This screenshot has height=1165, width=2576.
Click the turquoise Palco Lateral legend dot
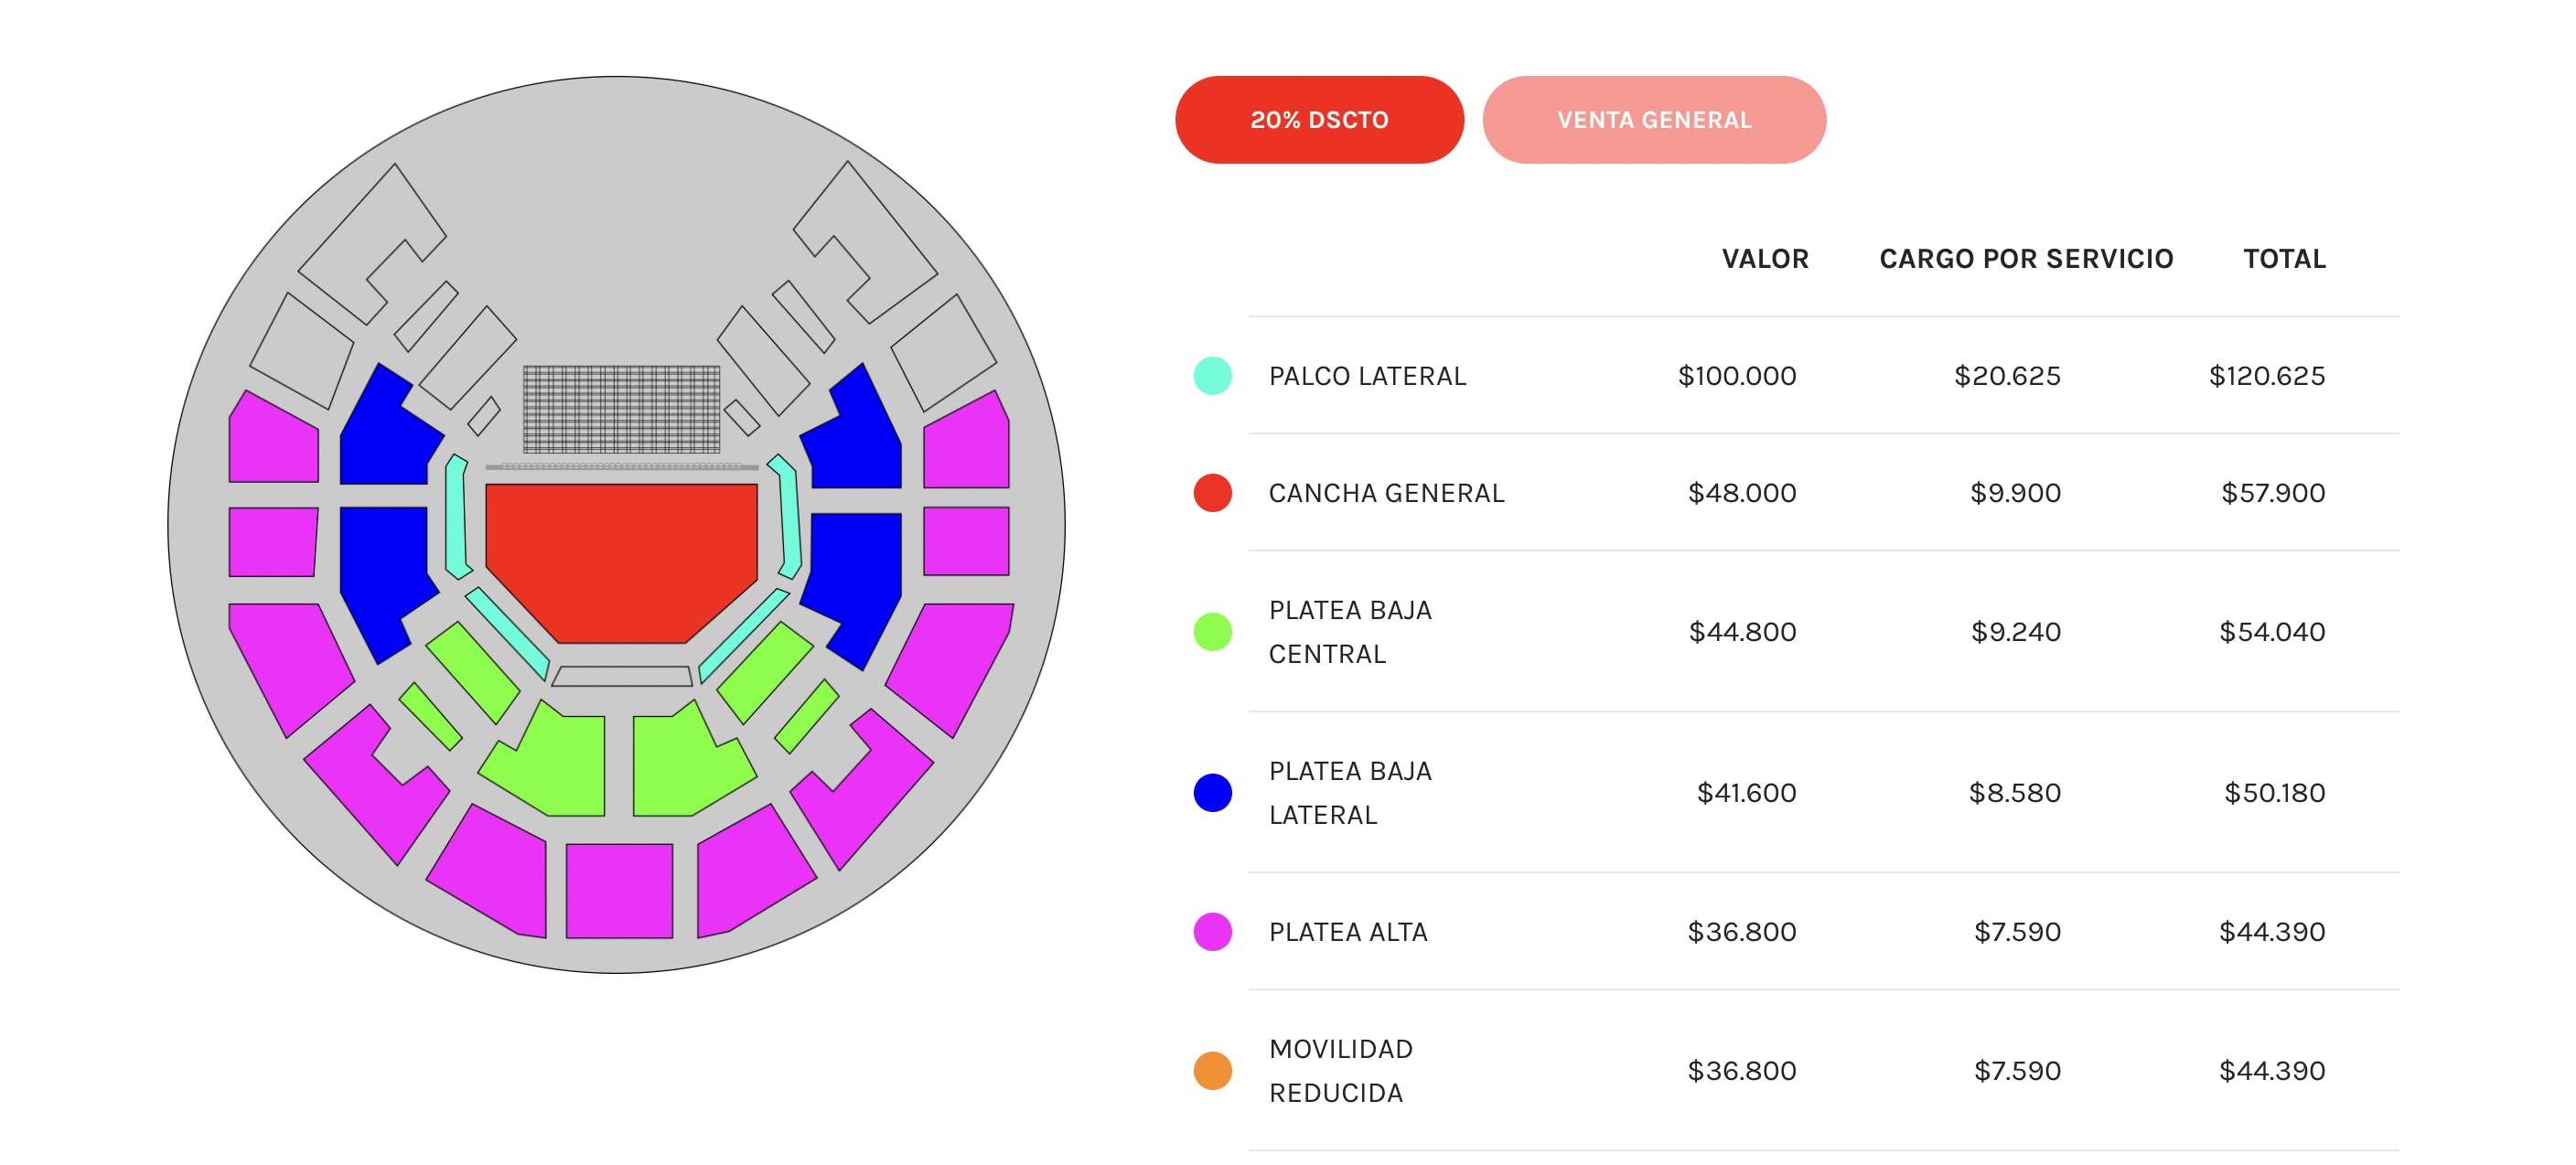(x=1212, y=376)
